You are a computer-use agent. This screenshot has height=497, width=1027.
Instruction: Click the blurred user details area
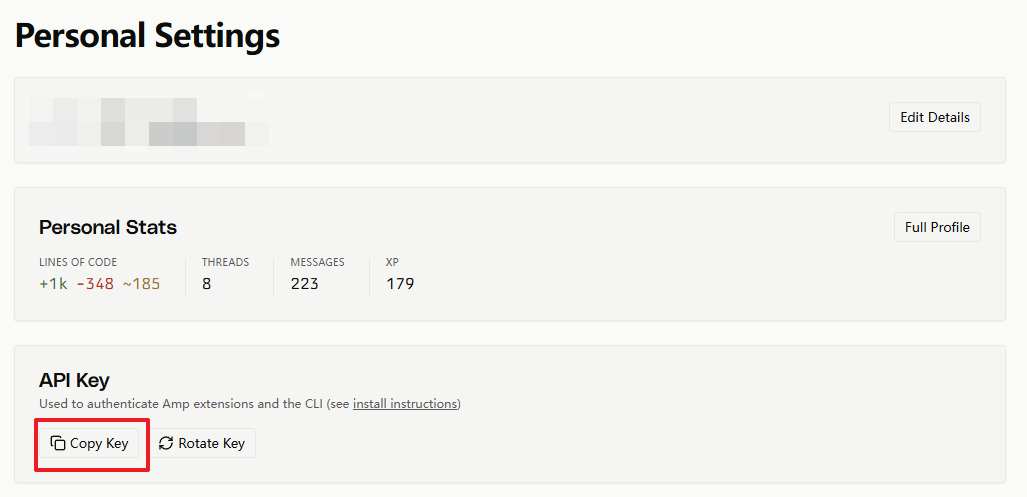click(x=148, y=120)
